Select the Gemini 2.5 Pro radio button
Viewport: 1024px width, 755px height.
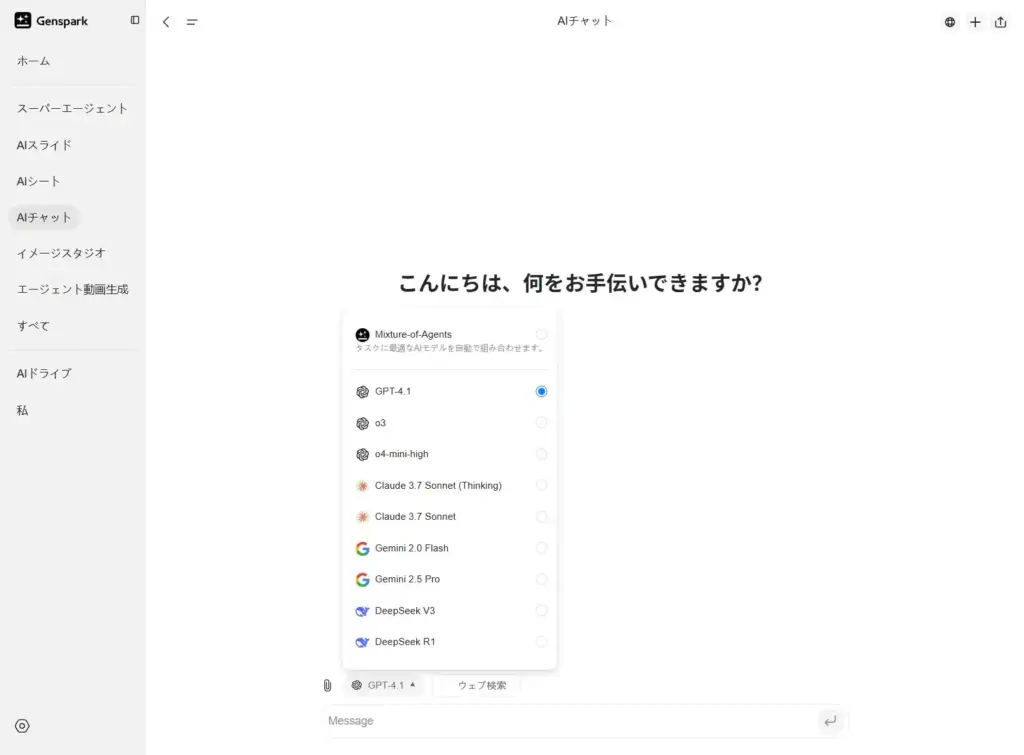click(541, 579)
